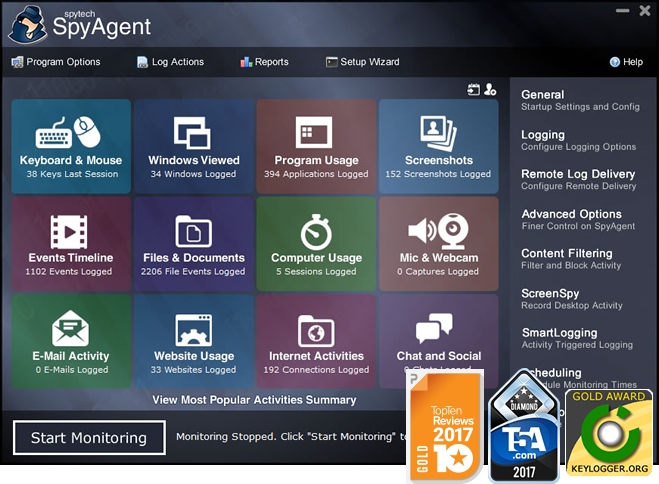
Task: Close the SpyAgent window
Action: click(x=645, y=11)
